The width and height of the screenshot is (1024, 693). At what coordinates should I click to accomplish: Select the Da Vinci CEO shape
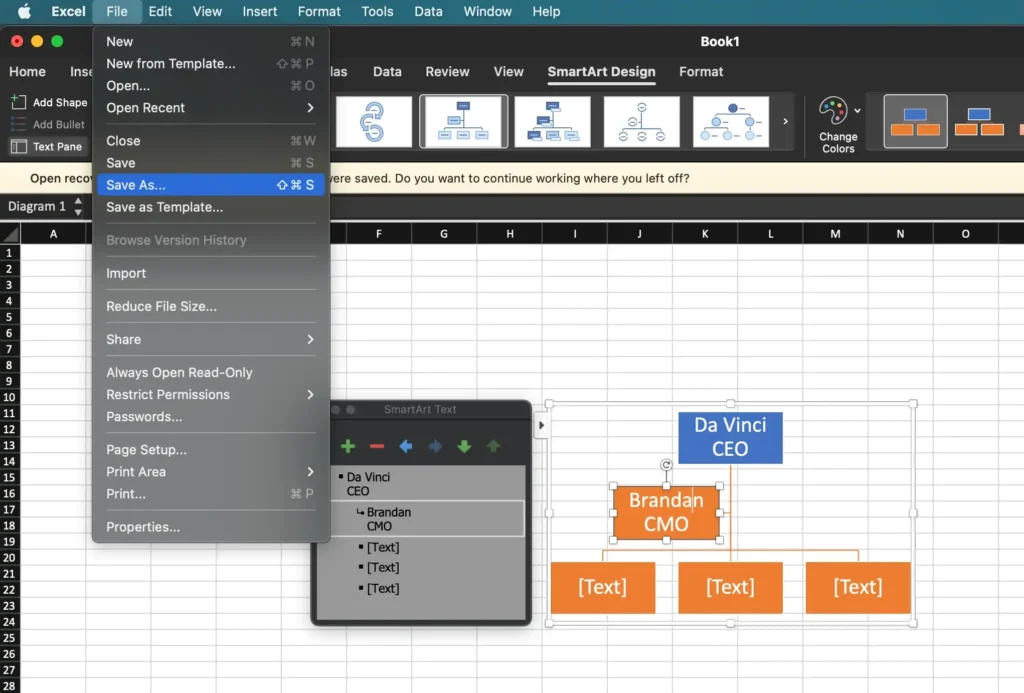point(730,438)
